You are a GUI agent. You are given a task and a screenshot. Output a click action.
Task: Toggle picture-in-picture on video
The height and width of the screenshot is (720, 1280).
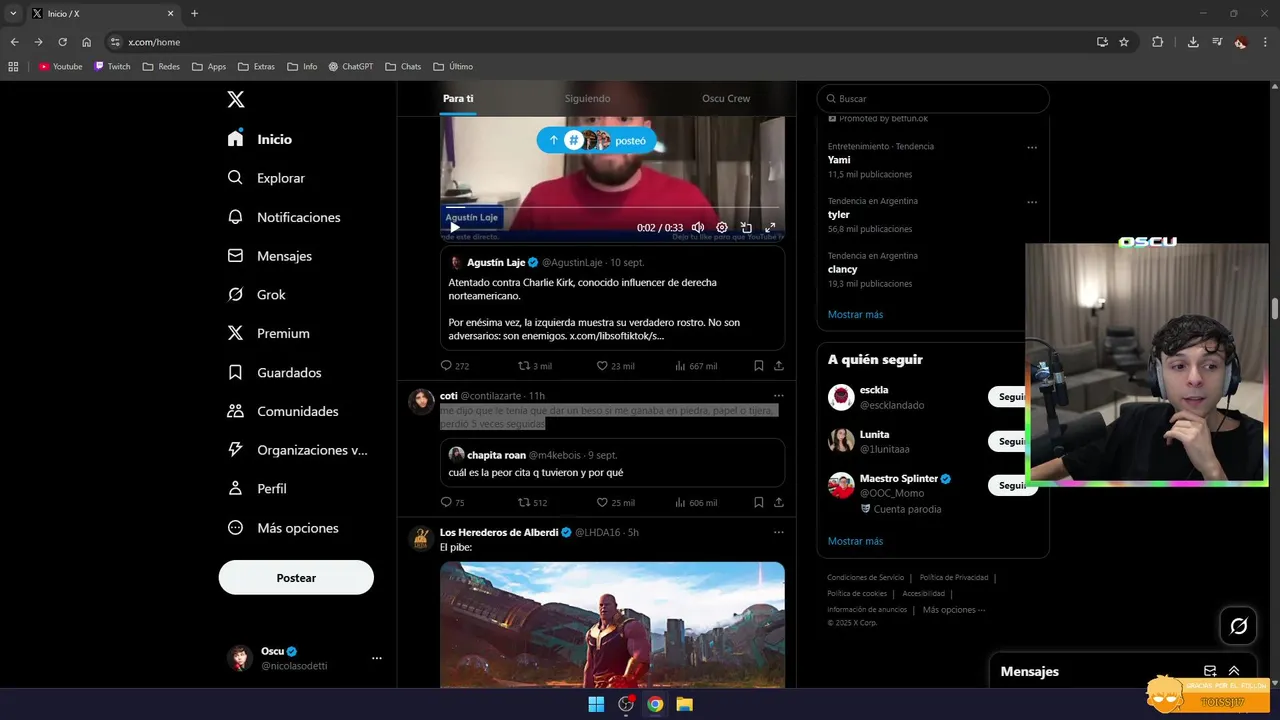[x=746, y=227]
